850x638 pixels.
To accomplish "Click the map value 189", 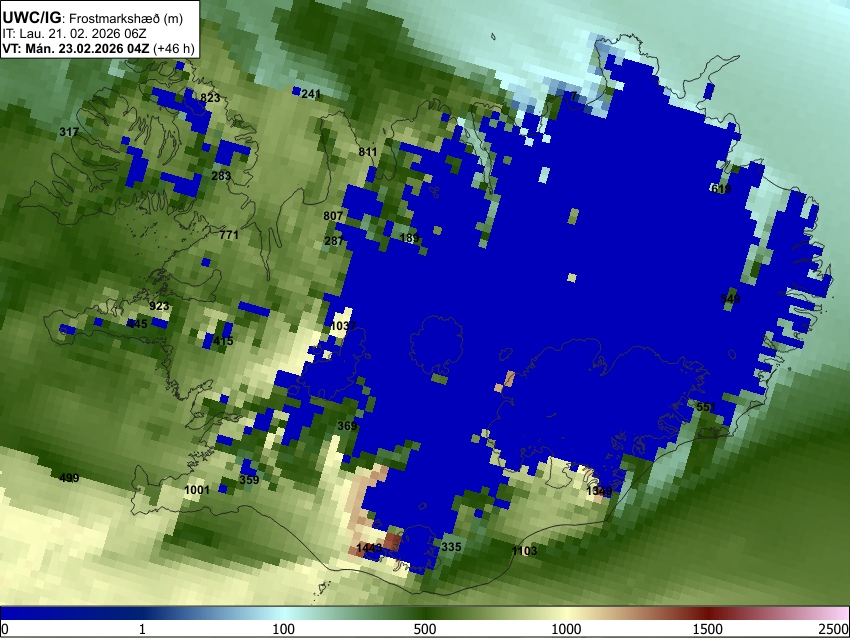I will (409, 238).
